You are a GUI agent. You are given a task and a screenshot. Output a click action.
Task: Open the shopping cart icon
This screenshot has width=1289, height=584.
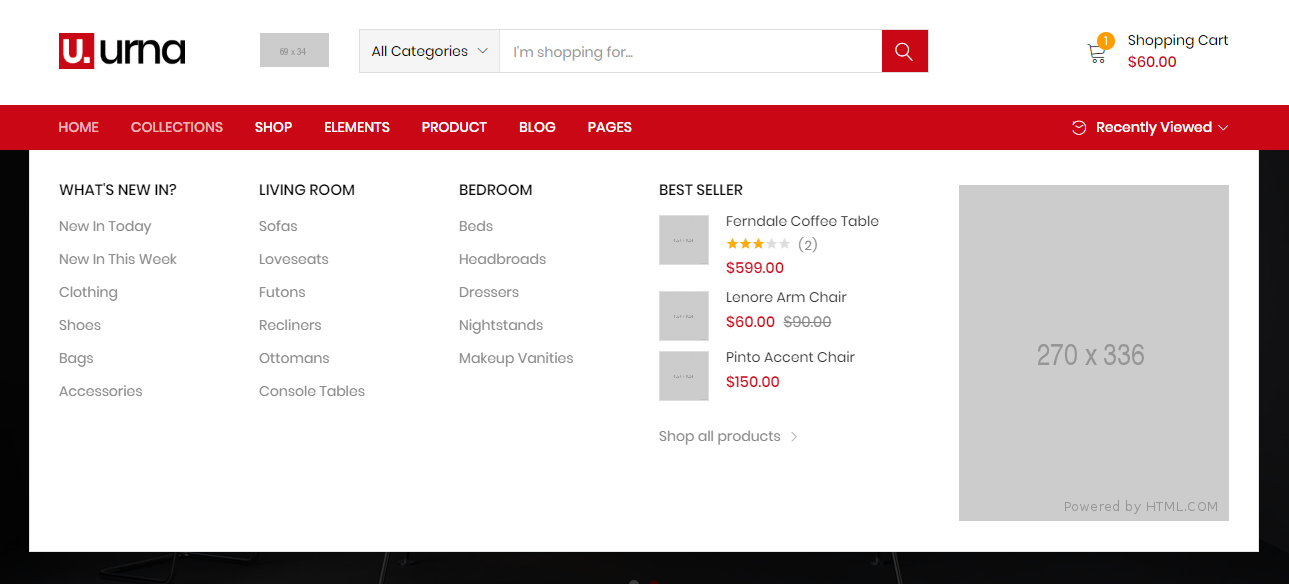1097,54
